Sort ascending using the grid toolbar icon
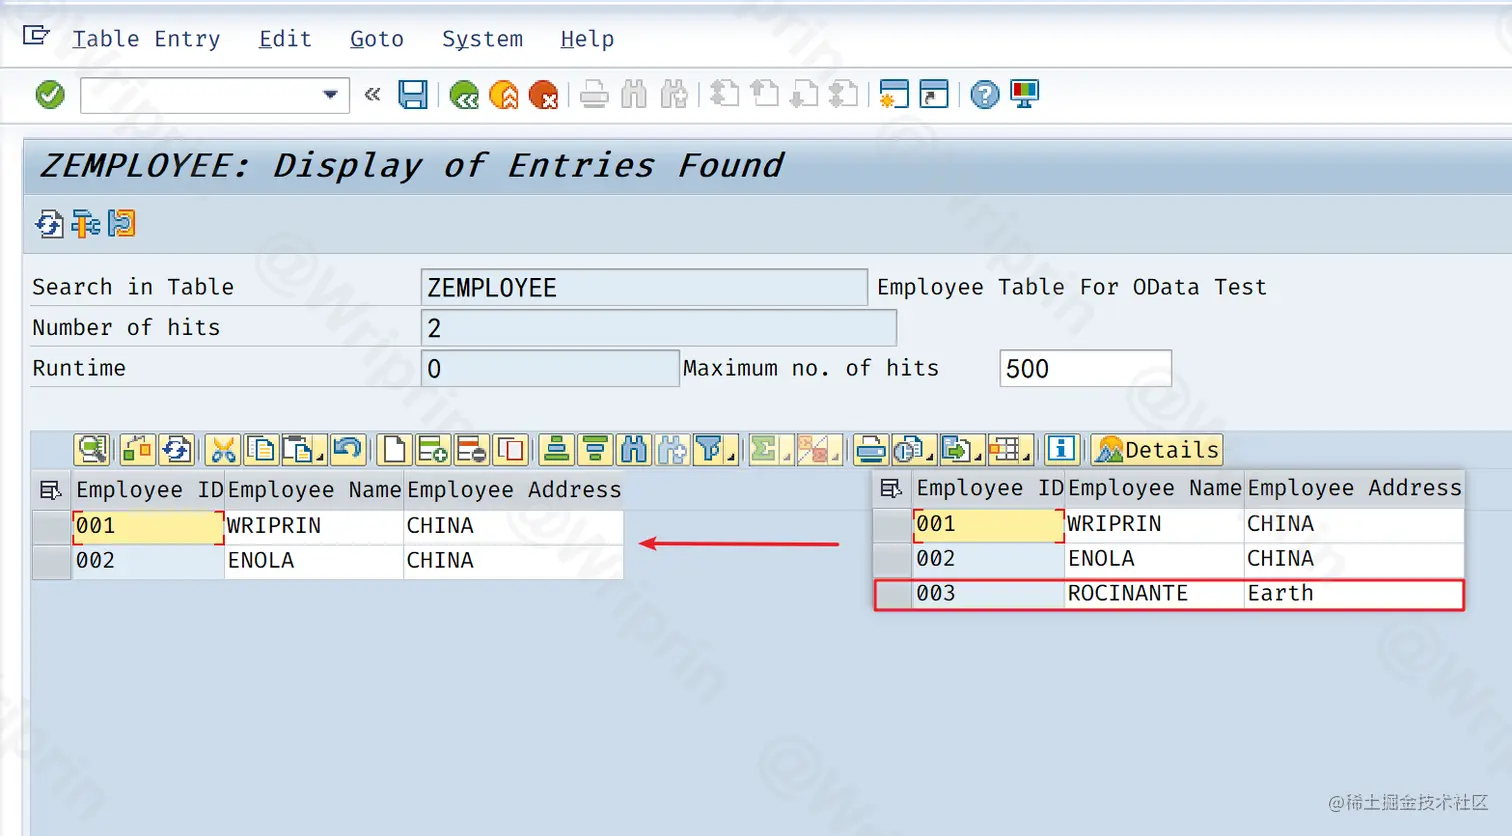The image size is (1512, 836). (x=556, y=450)
